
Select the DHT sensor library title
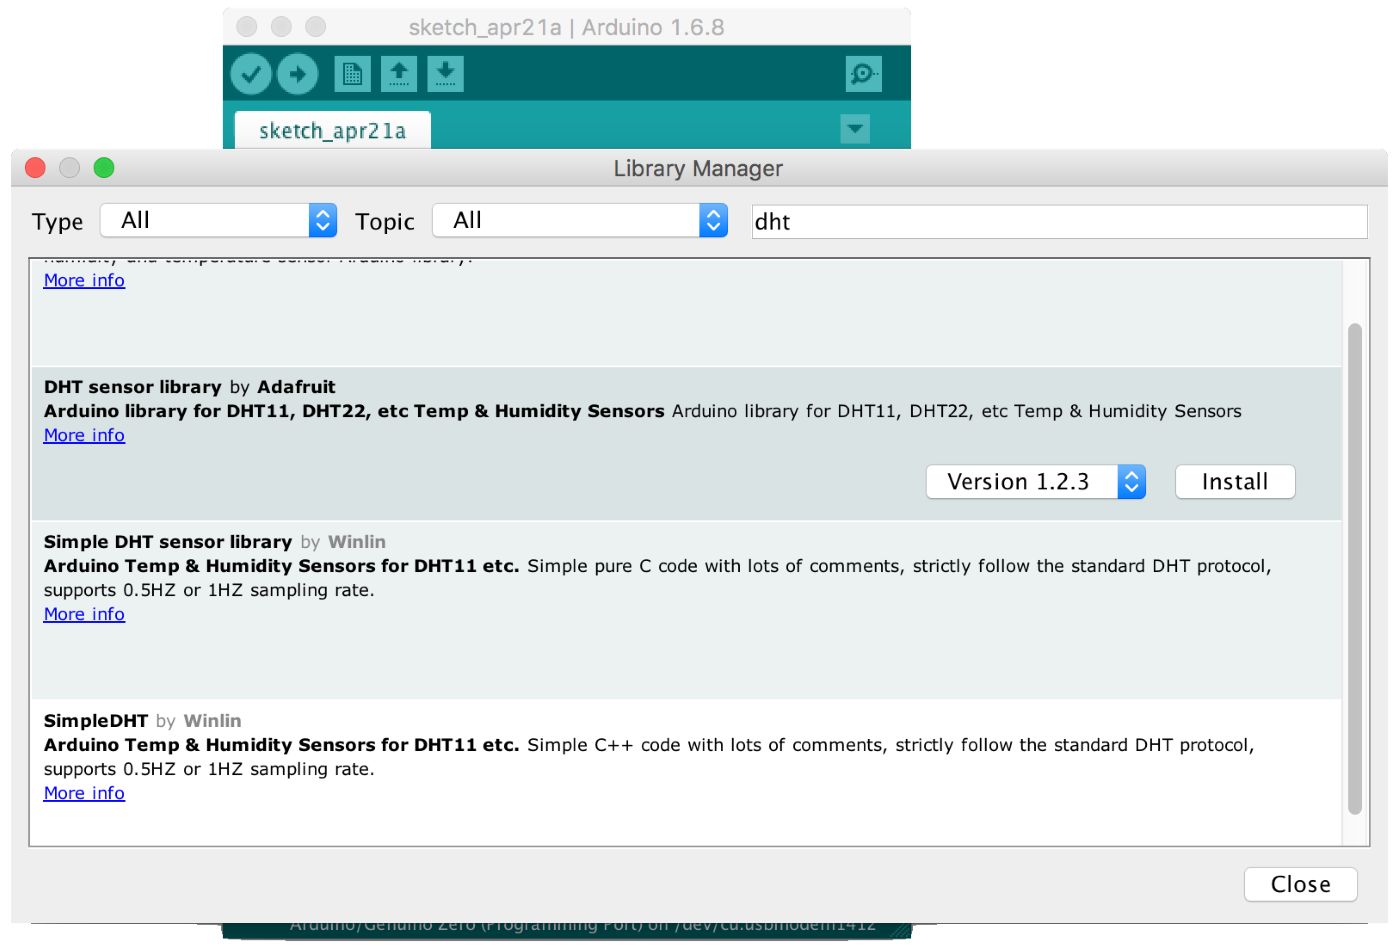pyautogui.click(x=133, y=387)
